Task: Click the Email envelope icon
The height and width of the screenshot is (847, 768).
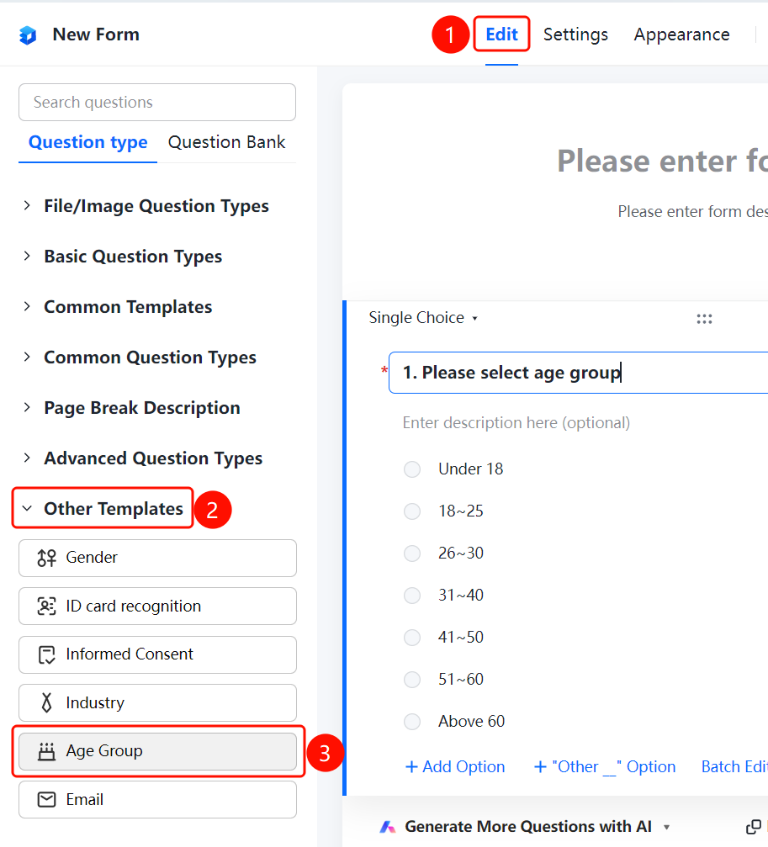Action: 46,799
